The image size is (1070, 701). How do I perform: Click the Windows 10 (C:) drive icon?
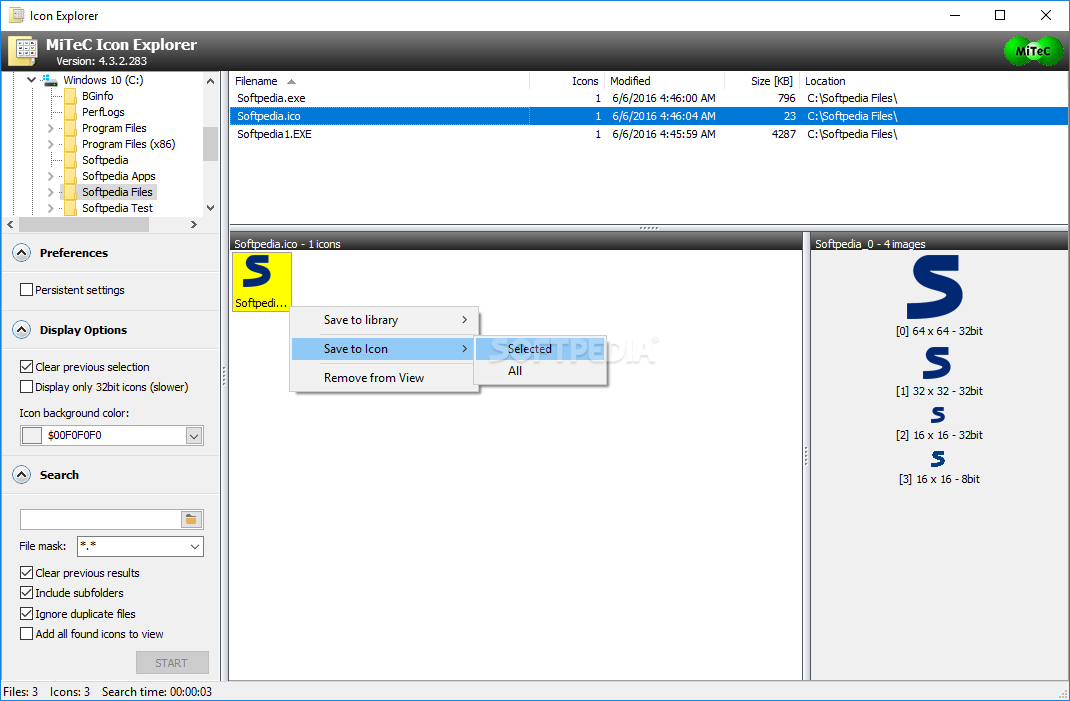coord(50,80)
